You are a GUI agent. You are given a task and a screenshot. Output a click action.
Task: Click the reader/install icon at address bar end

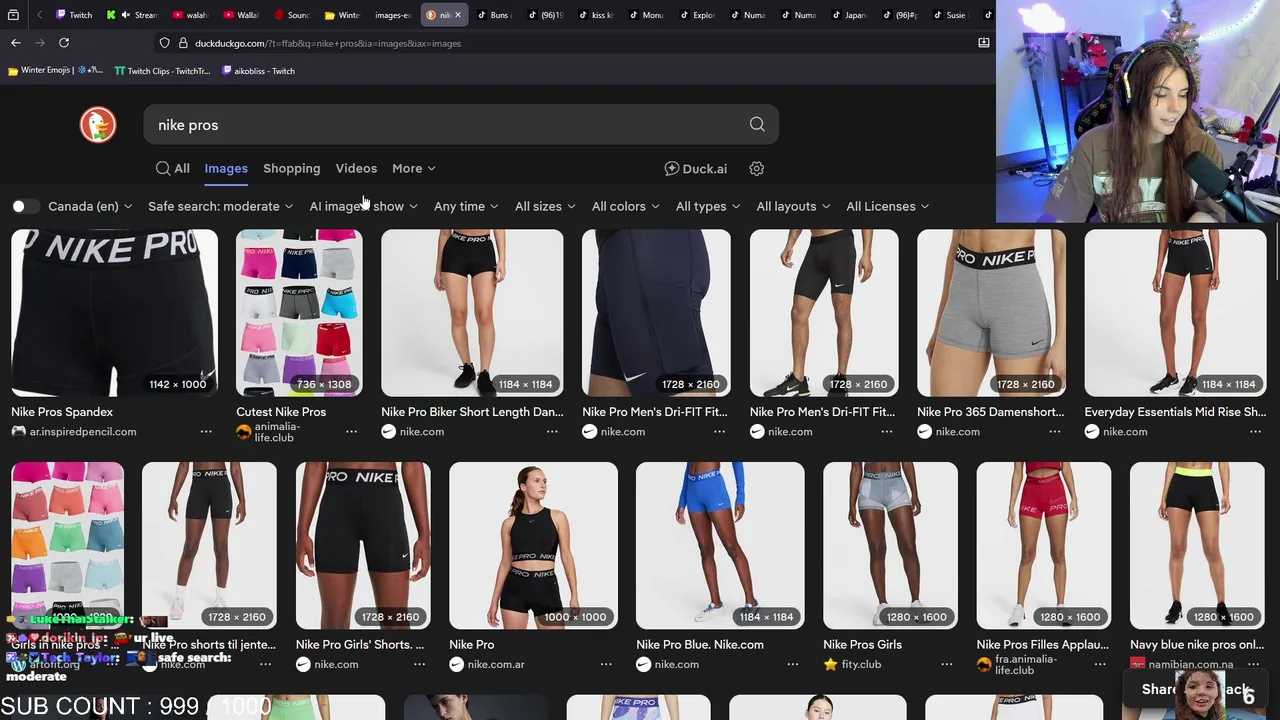click(984, 43)
